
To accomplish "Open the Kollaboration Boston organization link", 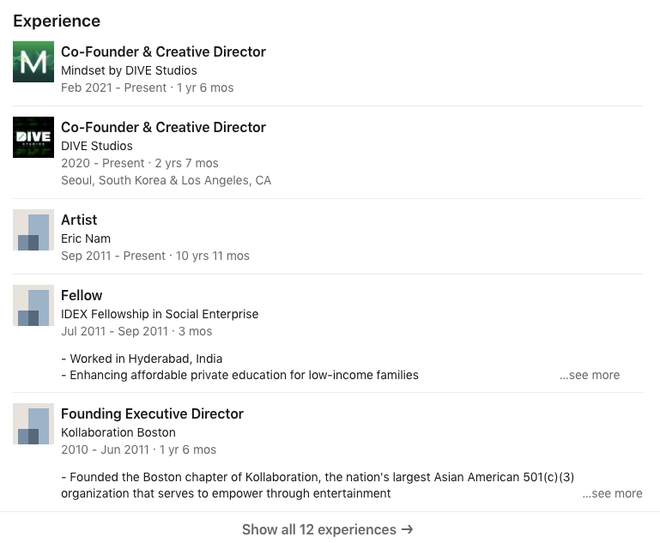I will [x=118, y=432].
